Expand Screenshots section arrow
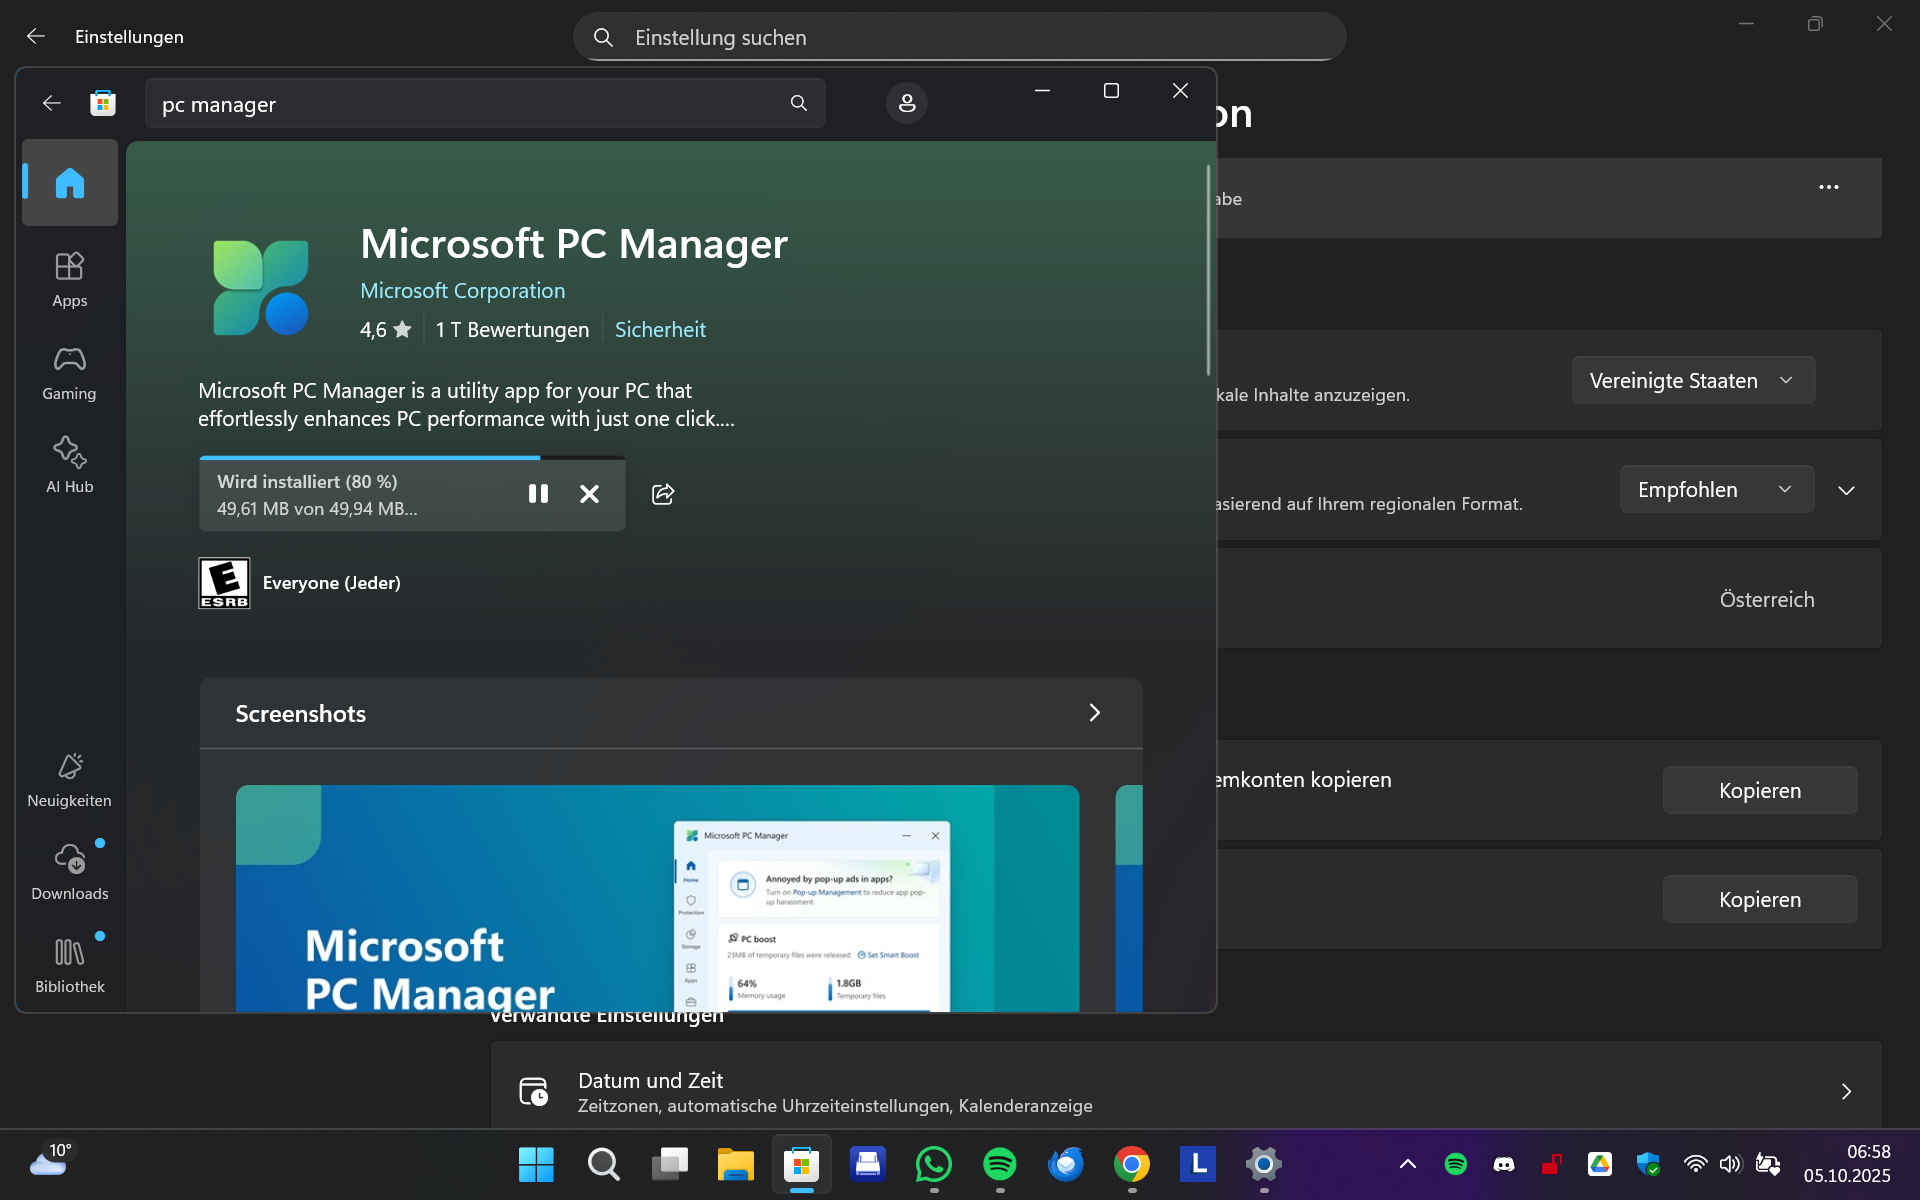The width and height of the screenshot is (1920, 1200). [1094, 713]
